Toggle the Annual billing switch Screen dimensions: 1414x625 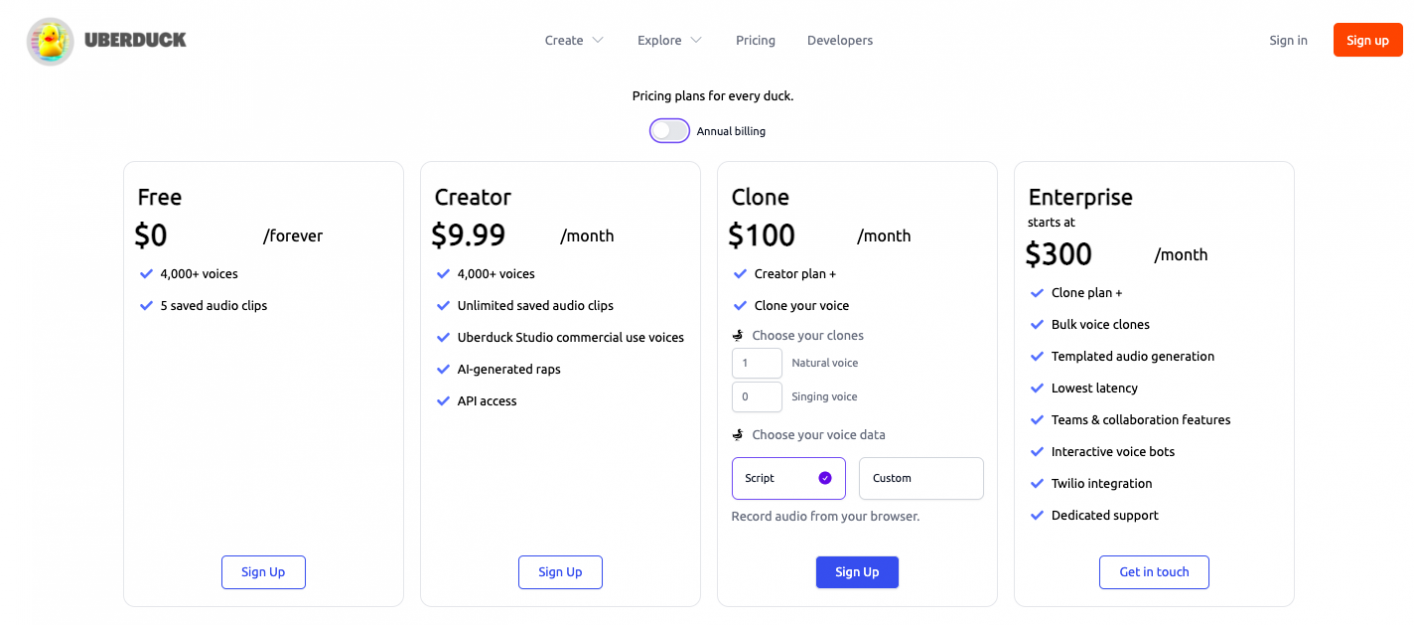pyautogui.click(x=669, y=131)
